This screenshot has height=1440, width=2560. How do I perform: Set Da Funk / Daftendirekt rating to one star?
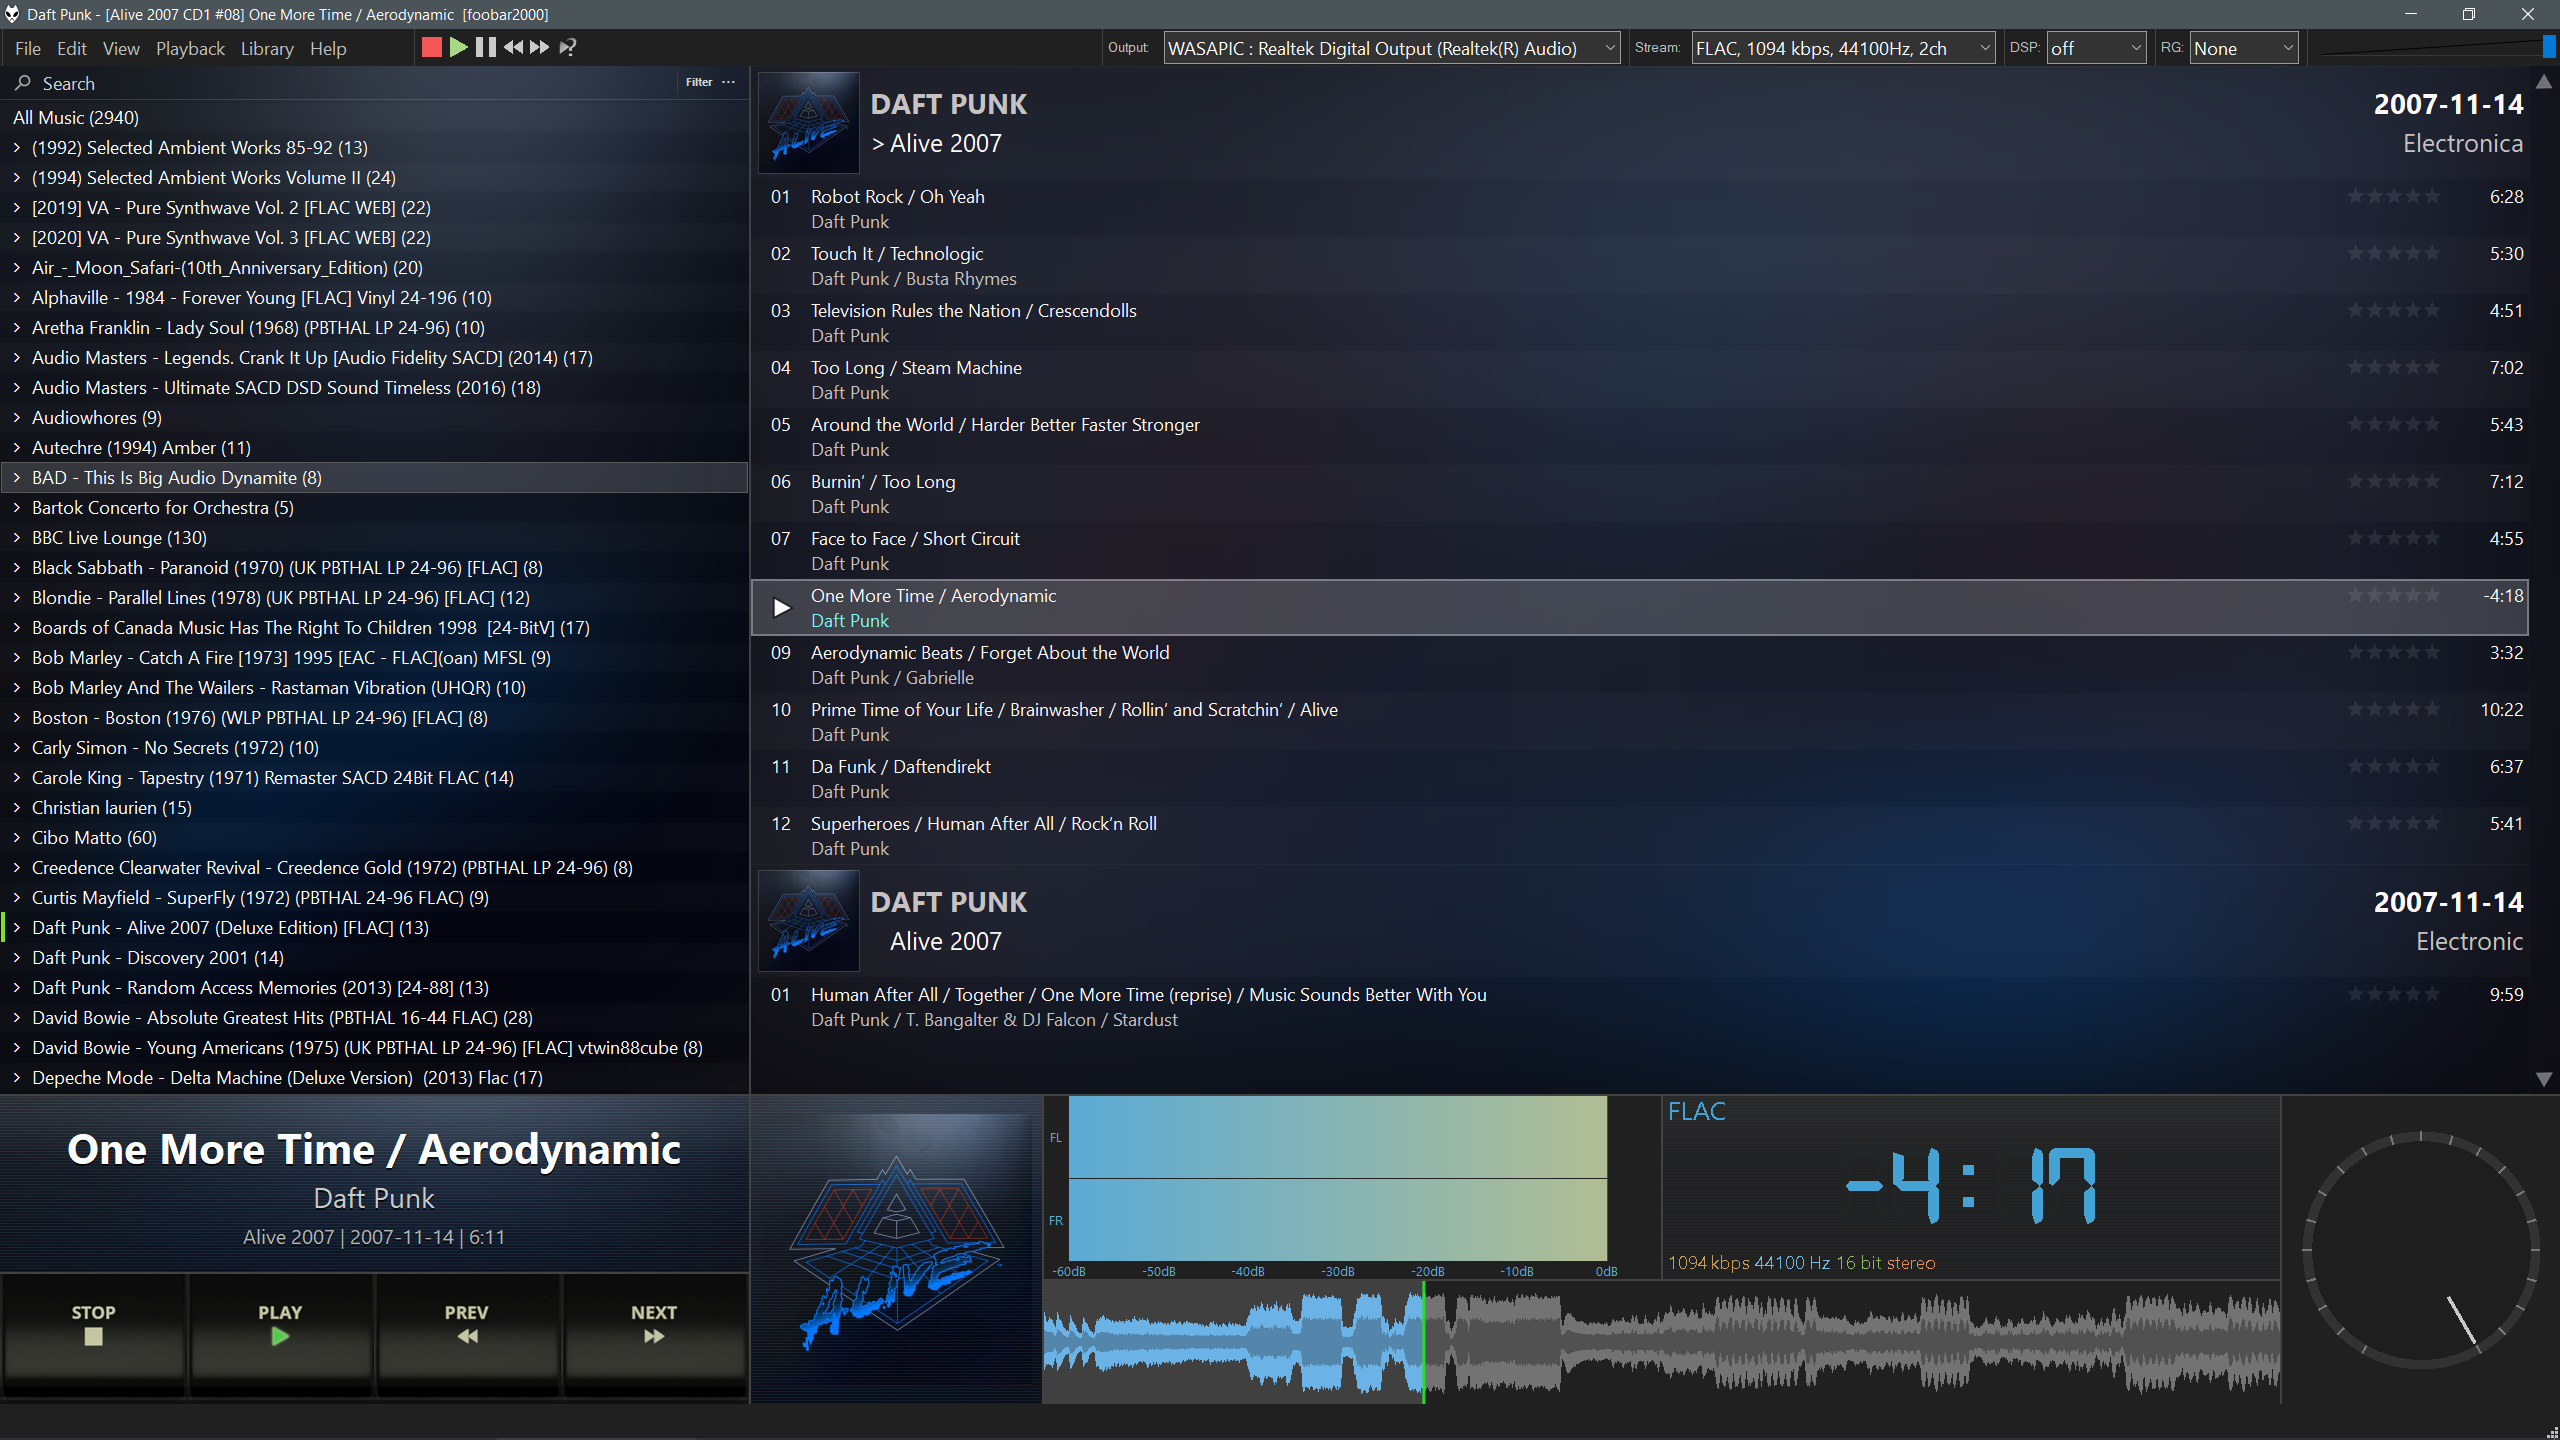[2356, 766]
